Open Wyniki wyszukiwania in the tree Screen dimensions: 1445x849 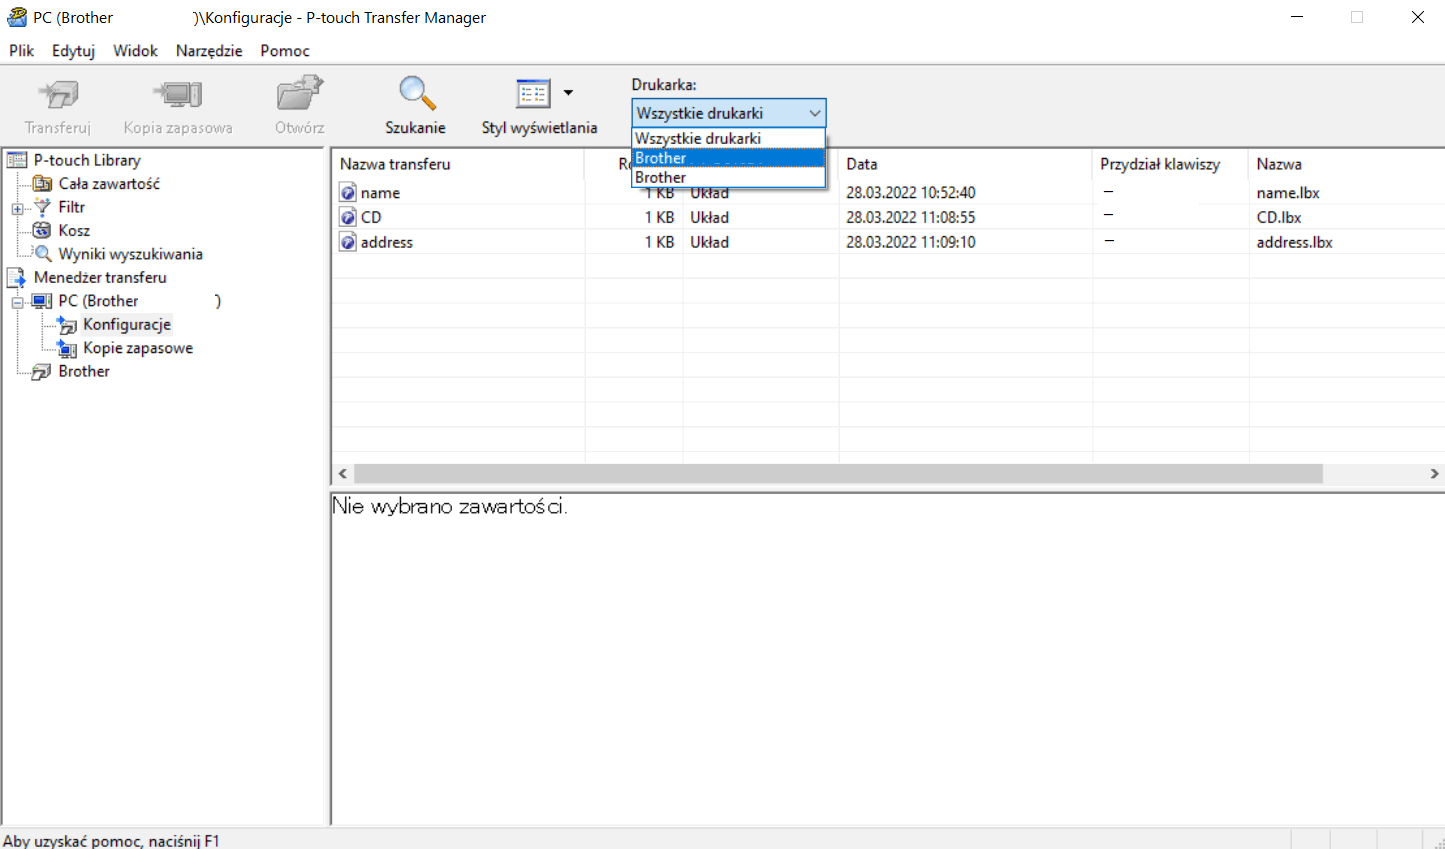click(x=130, y=254)
